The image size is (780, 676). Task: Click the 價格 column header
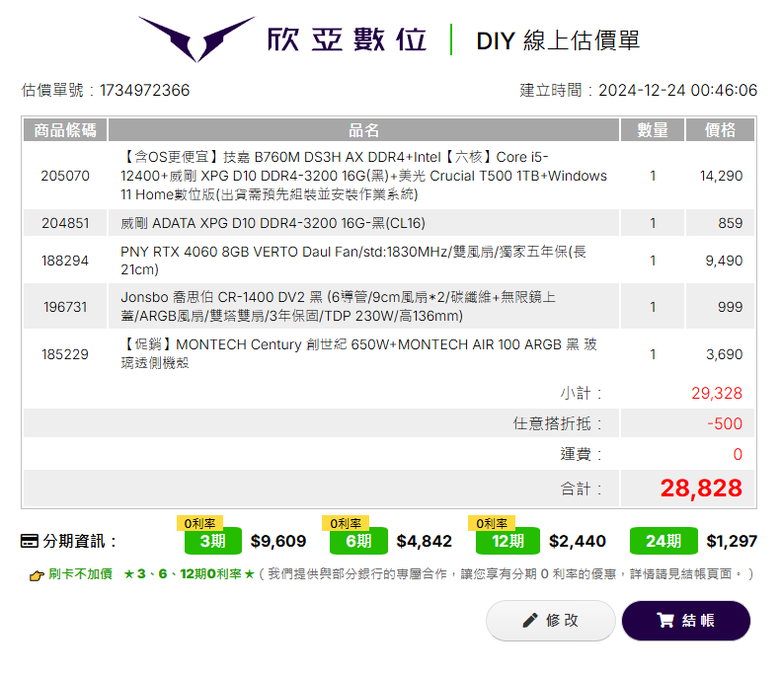click(x=720, y=130)
